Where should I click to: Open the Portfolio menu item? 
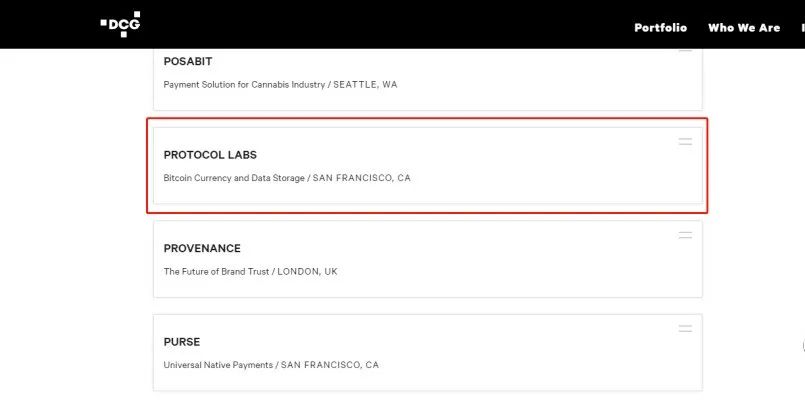pyautogui.click(x=660, y=28)
